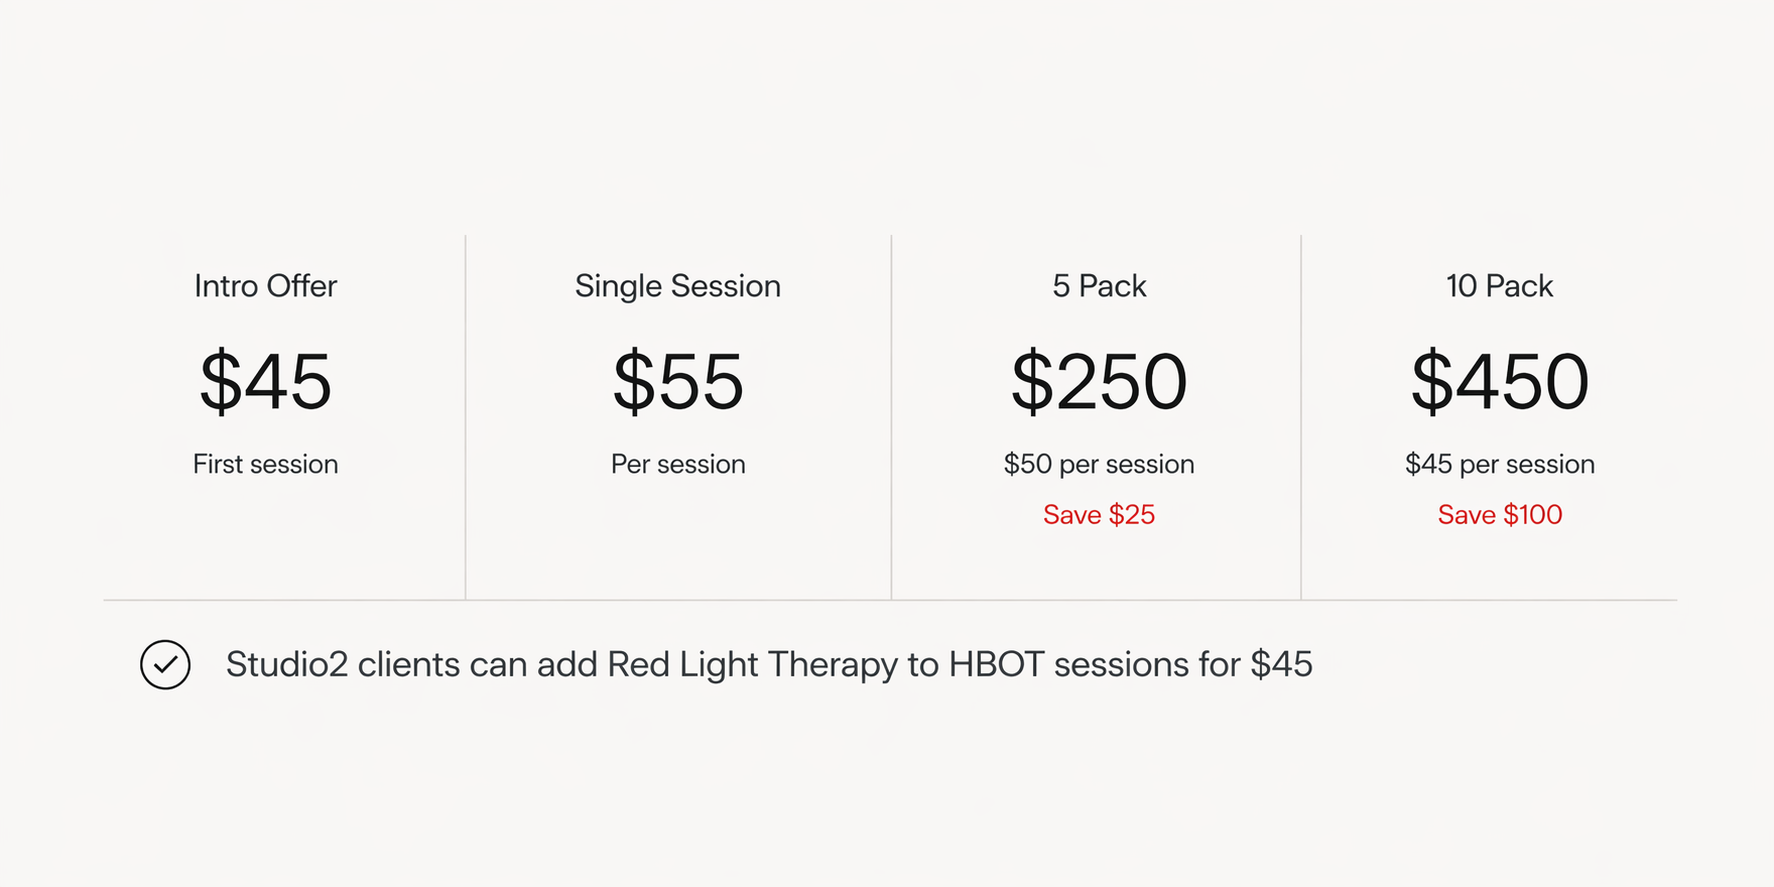Click the red Save $100 text
Image resolution: width=1774 pixels, height=887 pixels.
pyautogui.click(x=1499, y=515)
